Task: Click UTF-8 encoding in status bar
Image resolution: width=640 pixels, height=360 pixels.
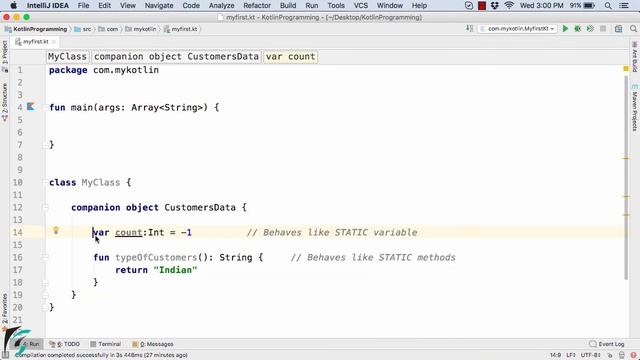Action: 590,355
